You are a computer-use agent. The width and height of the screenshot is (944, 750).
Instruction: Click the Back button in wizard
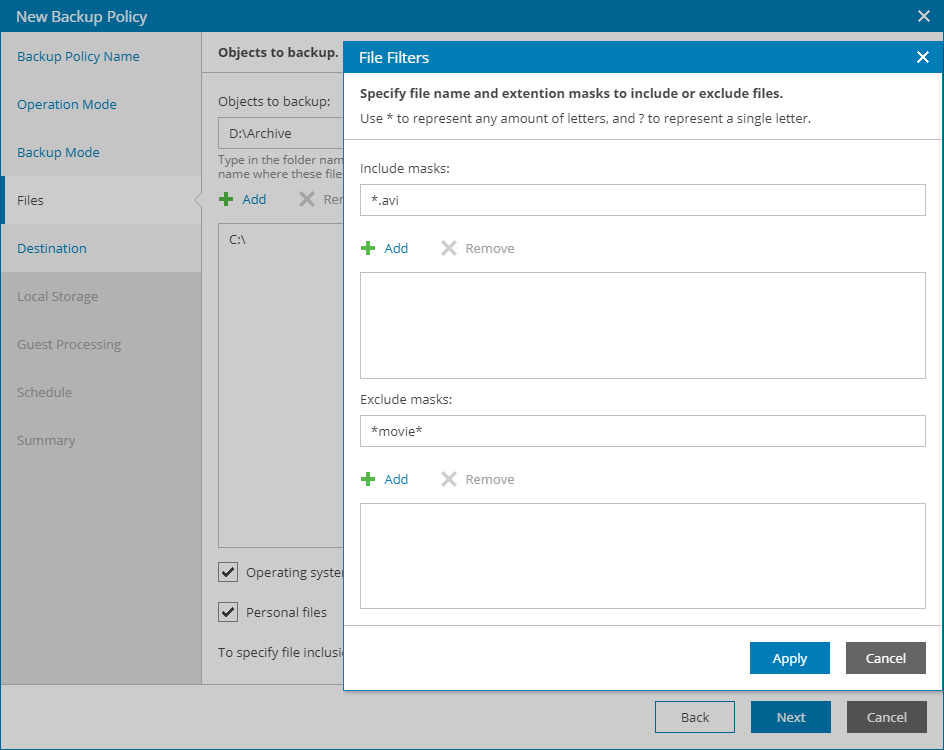pos(694,717)
